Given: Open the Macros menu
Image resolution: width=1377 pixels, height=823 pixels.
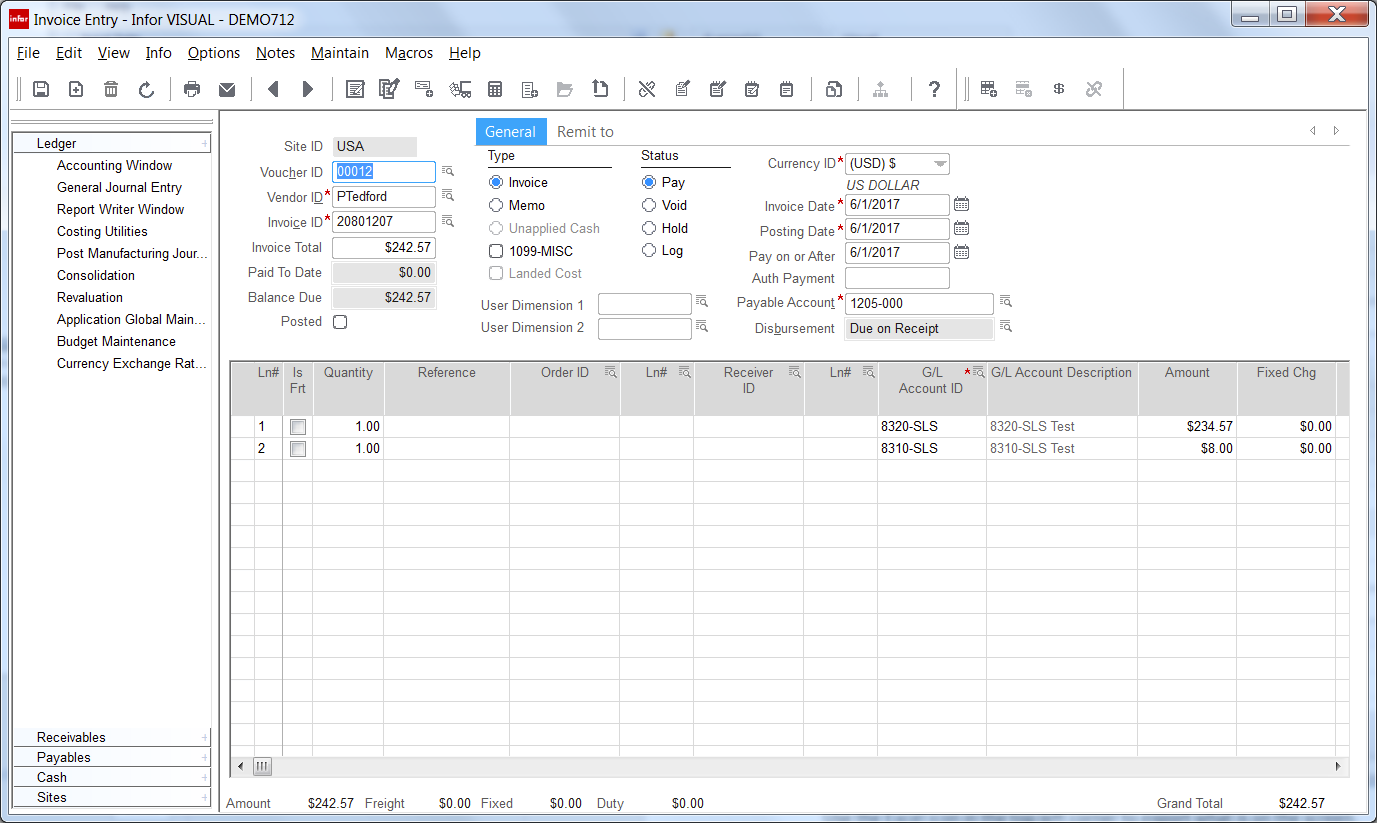Looking at the screenshot, I should [x=409, y=53].
